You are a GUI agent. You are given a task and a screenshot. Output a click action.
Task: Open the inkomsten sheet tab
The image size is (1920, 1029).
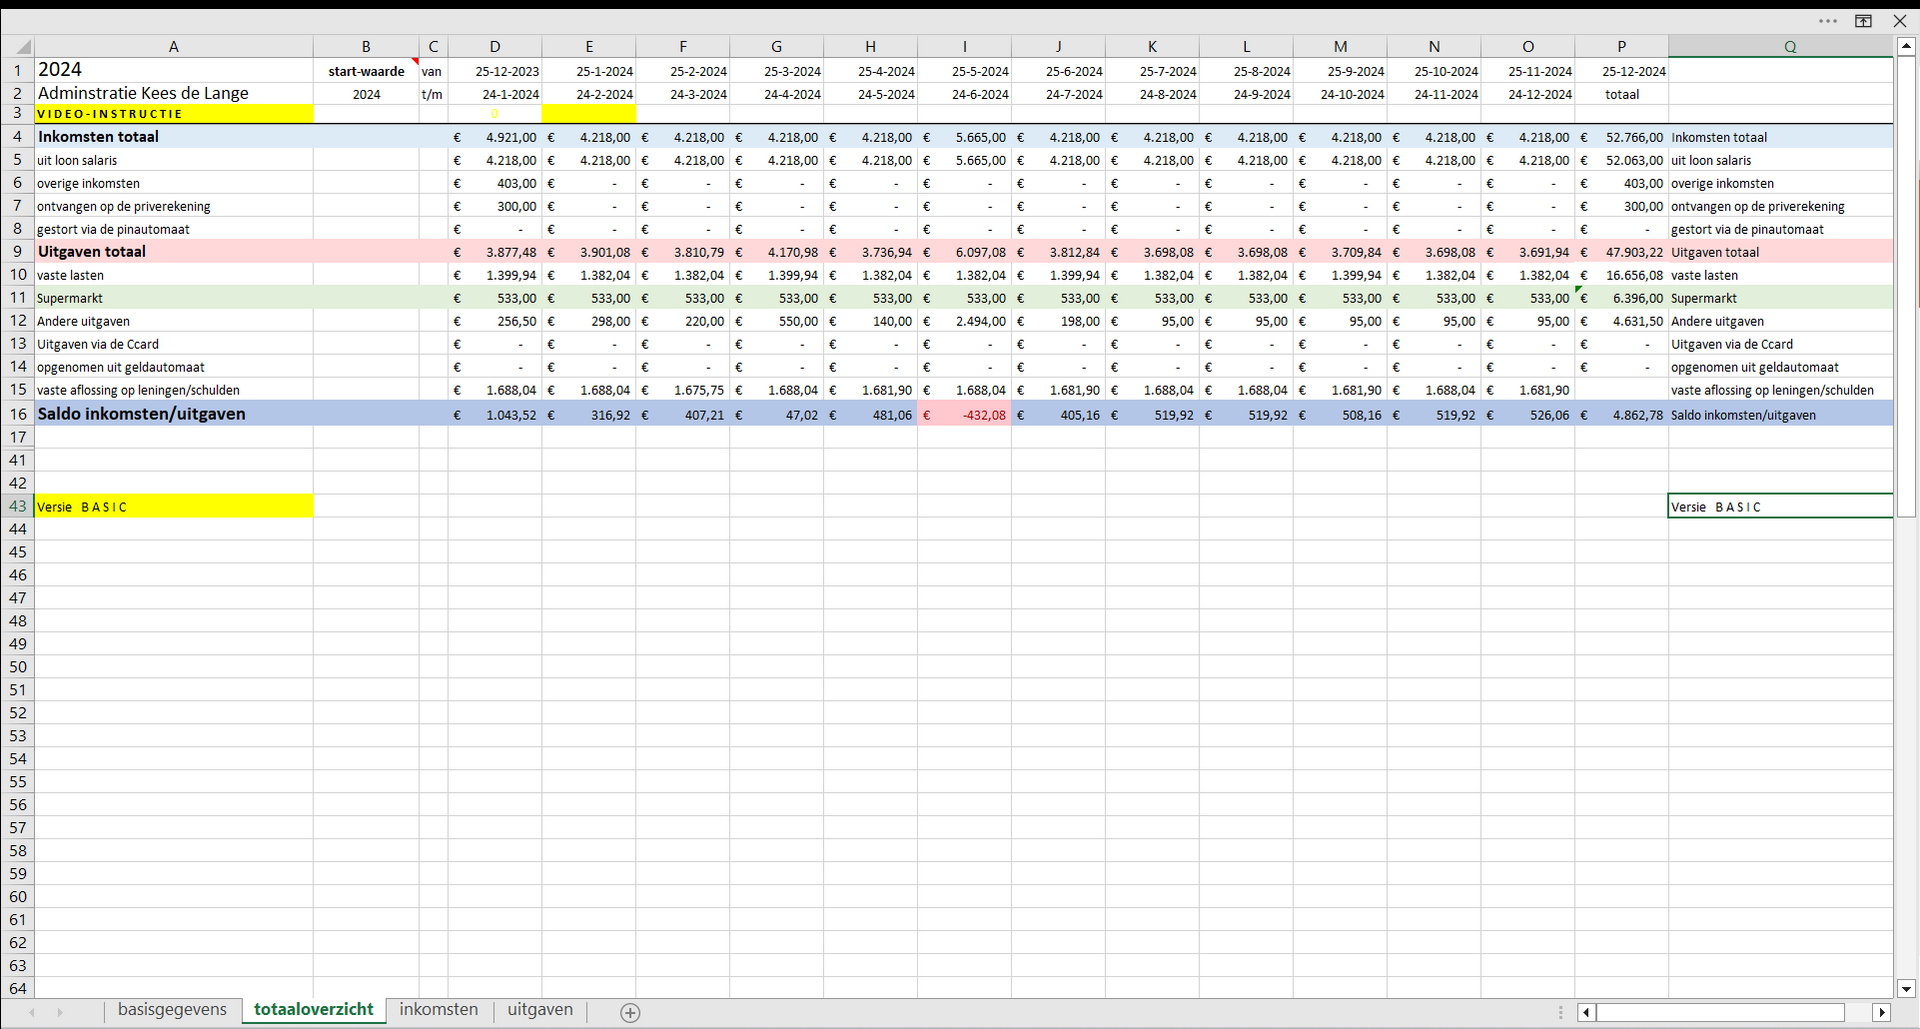point(438,1010)
